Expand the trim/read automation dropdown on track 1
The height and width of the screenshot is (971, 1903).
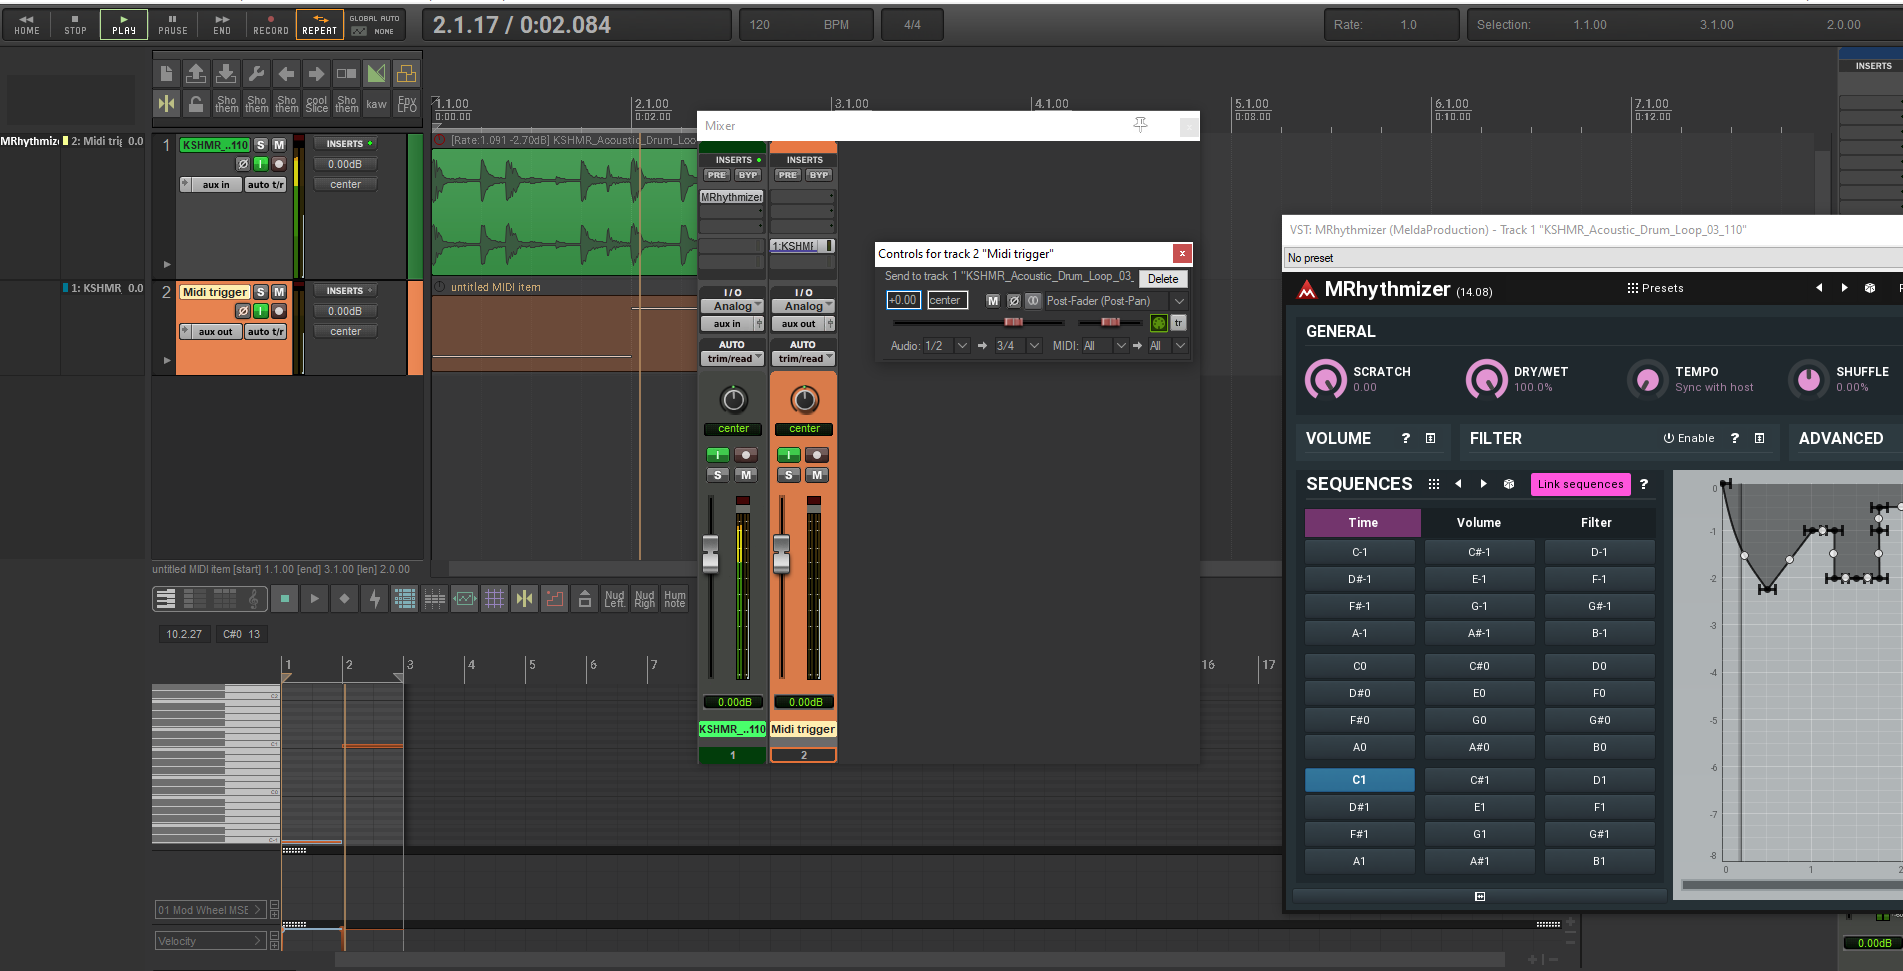pos(732,359)
